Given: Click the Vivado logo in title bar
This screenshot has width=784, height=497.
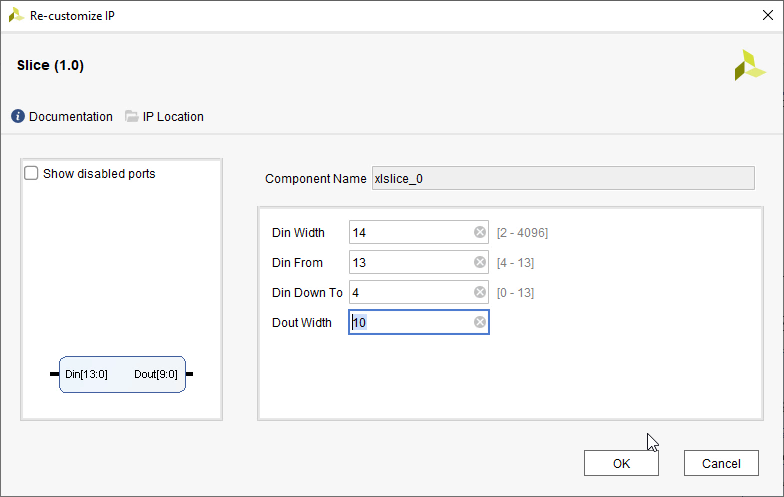Looking at the screenshot, I should (x=16, y=16).
